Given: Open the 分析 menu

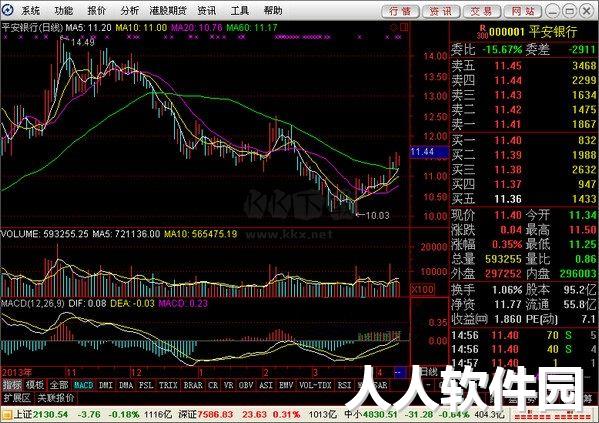Looking at the screenshot, I should tap(130, 11).
